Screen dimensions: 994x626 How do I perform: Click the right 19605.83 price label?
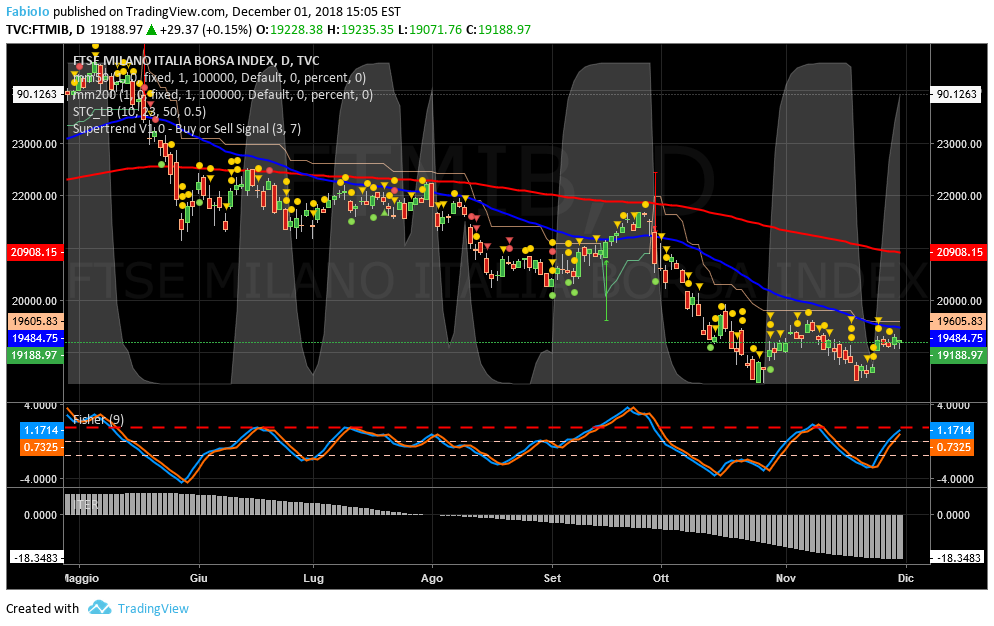tap(959, 321)
